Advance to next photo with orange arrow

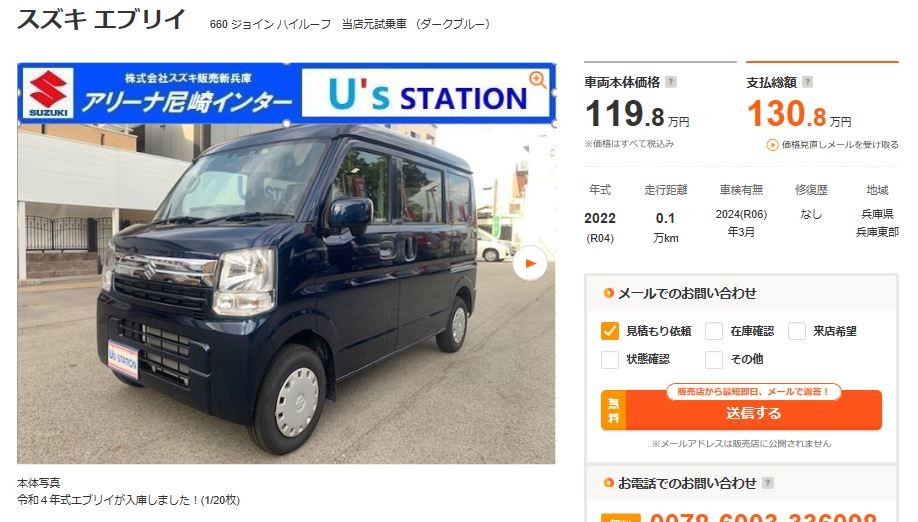point(530,263)
